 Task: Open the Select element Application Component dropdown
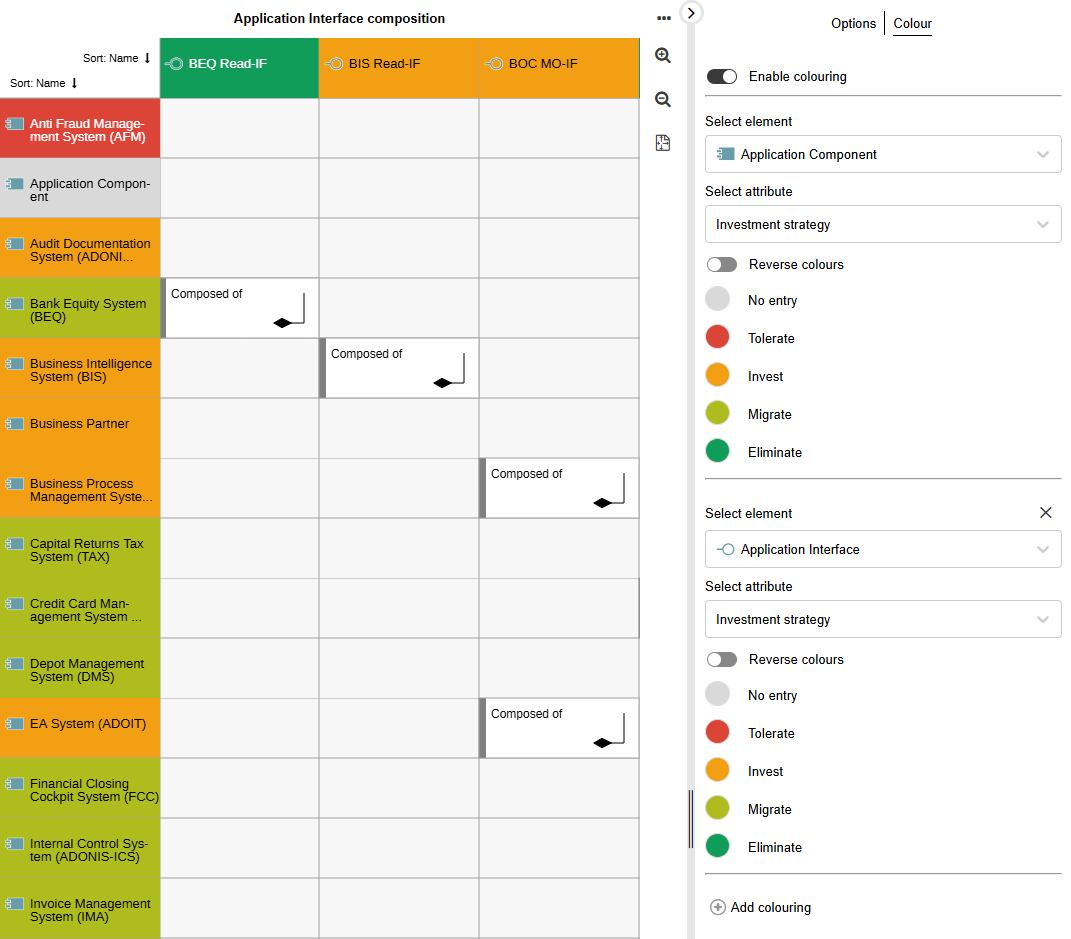click(1042, 154)
